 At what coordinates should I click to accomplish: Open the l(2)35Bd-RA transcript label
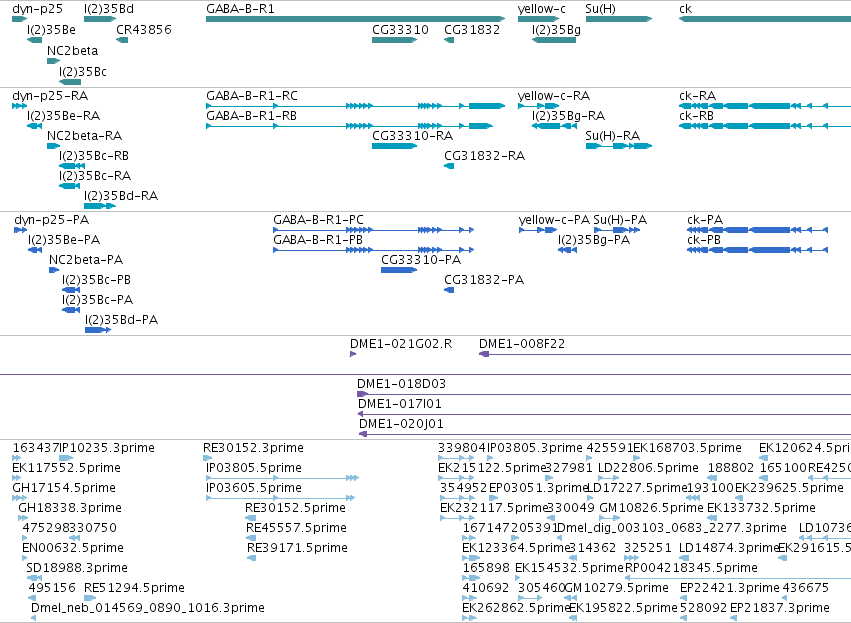(121, 196)
